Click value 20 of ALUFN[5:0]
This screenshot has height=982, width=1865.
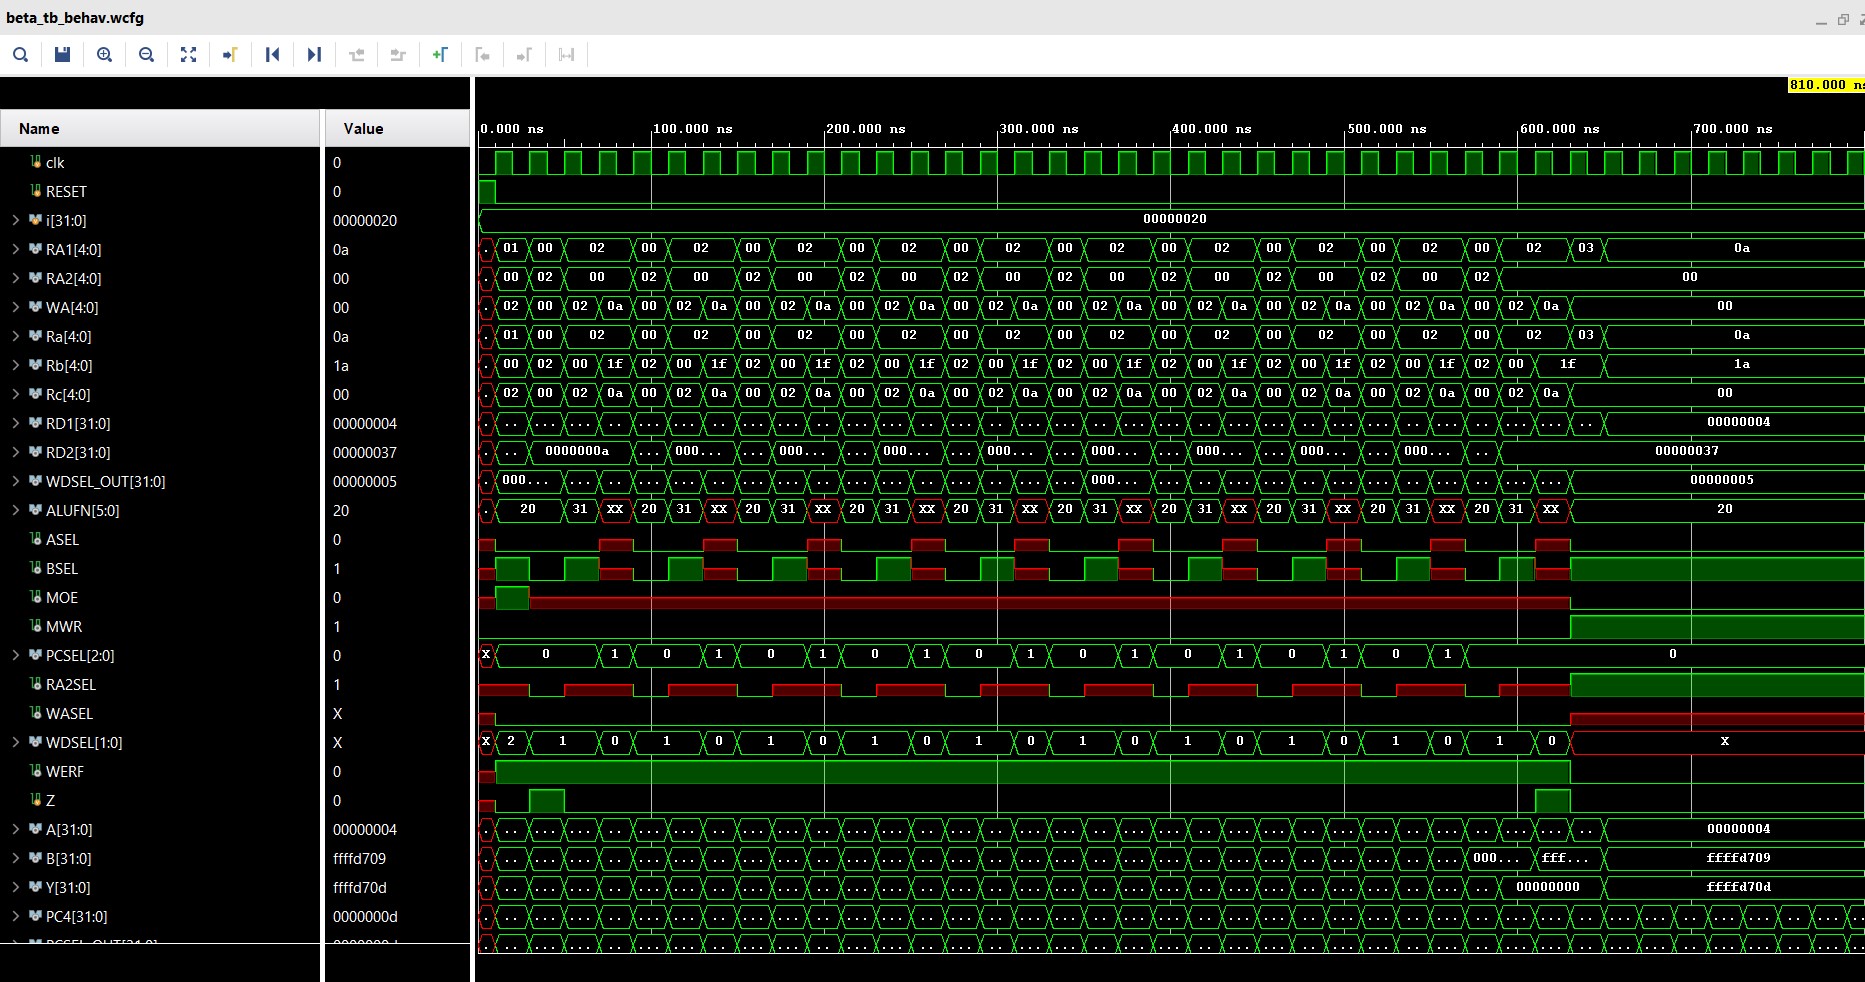(341, 510)
